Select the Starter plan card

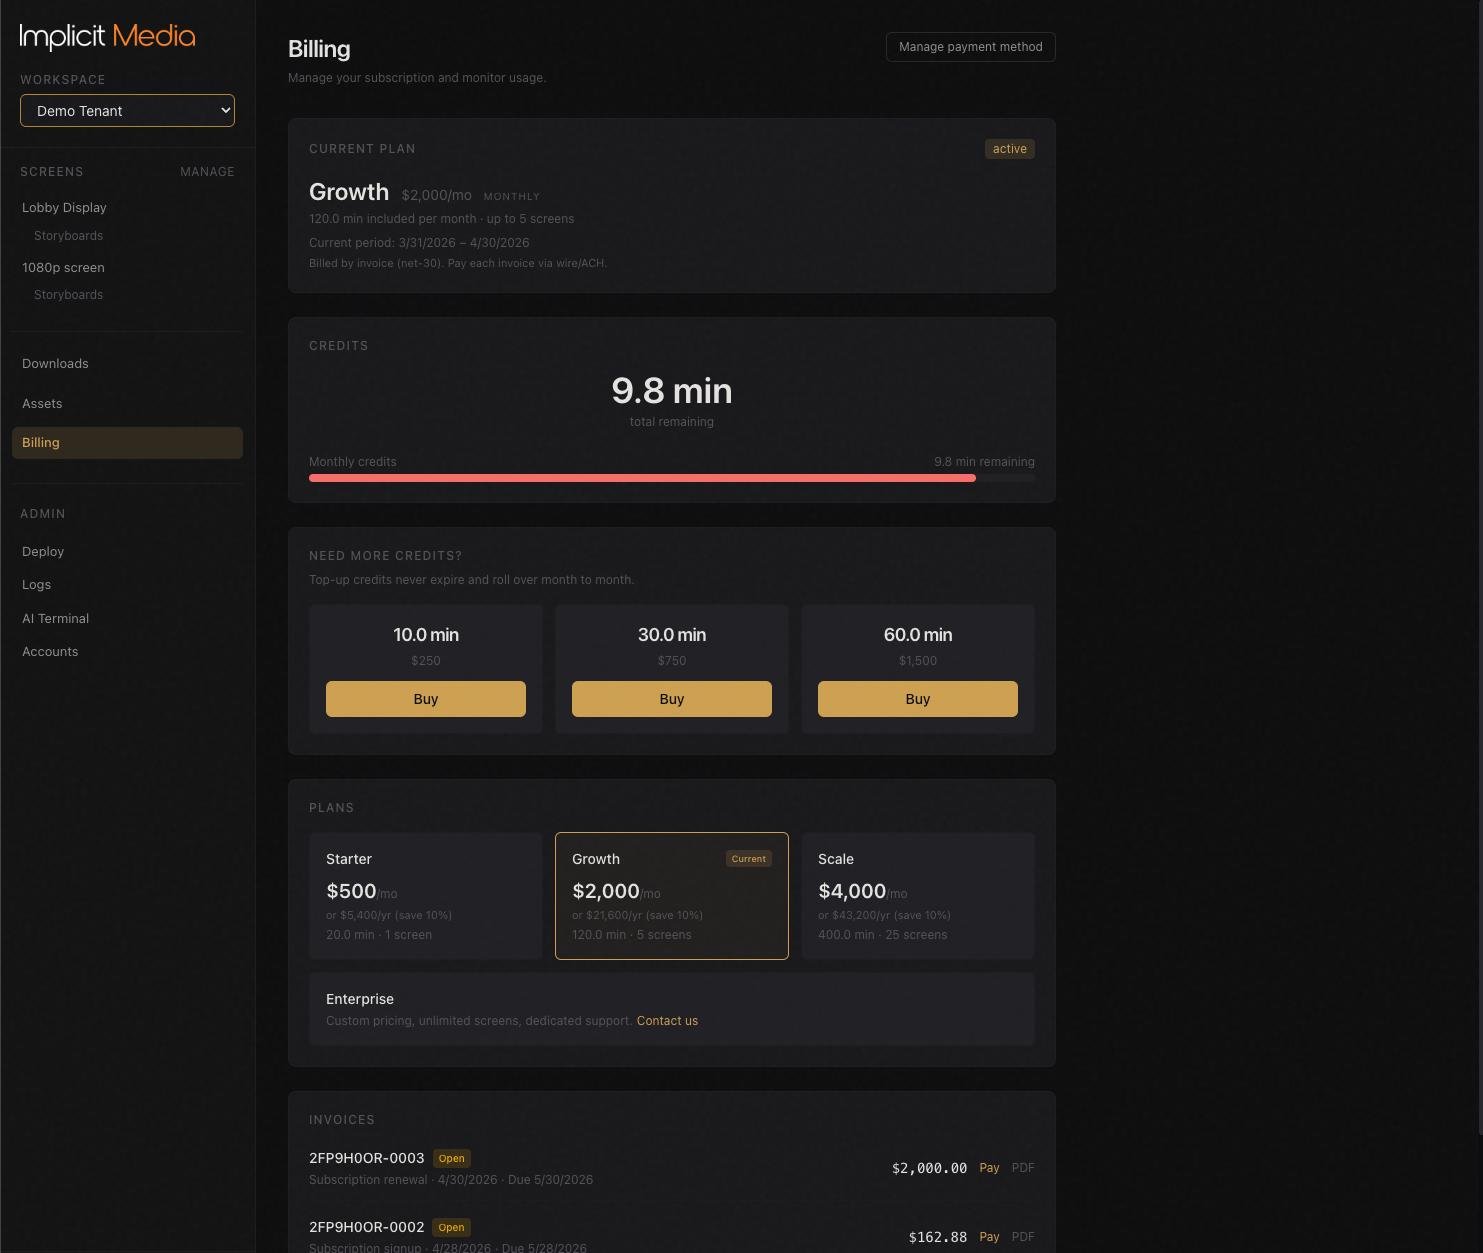(426, 896)
